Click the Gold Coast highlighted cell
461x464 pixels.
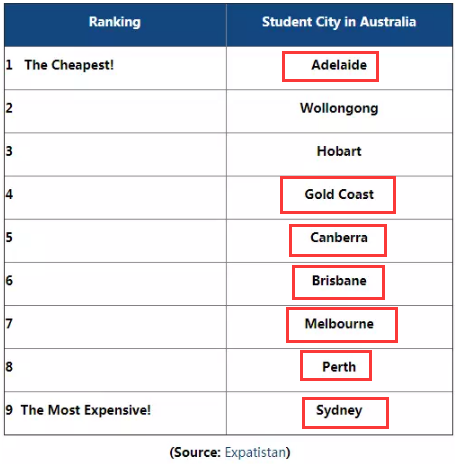pyautogui.click(x=338, y=195)
